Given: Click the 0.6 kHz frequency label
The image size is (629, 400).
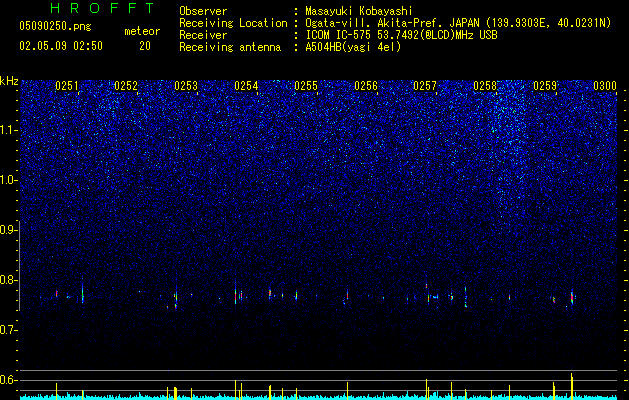Looking at the screenshot, I should (8, 380).
